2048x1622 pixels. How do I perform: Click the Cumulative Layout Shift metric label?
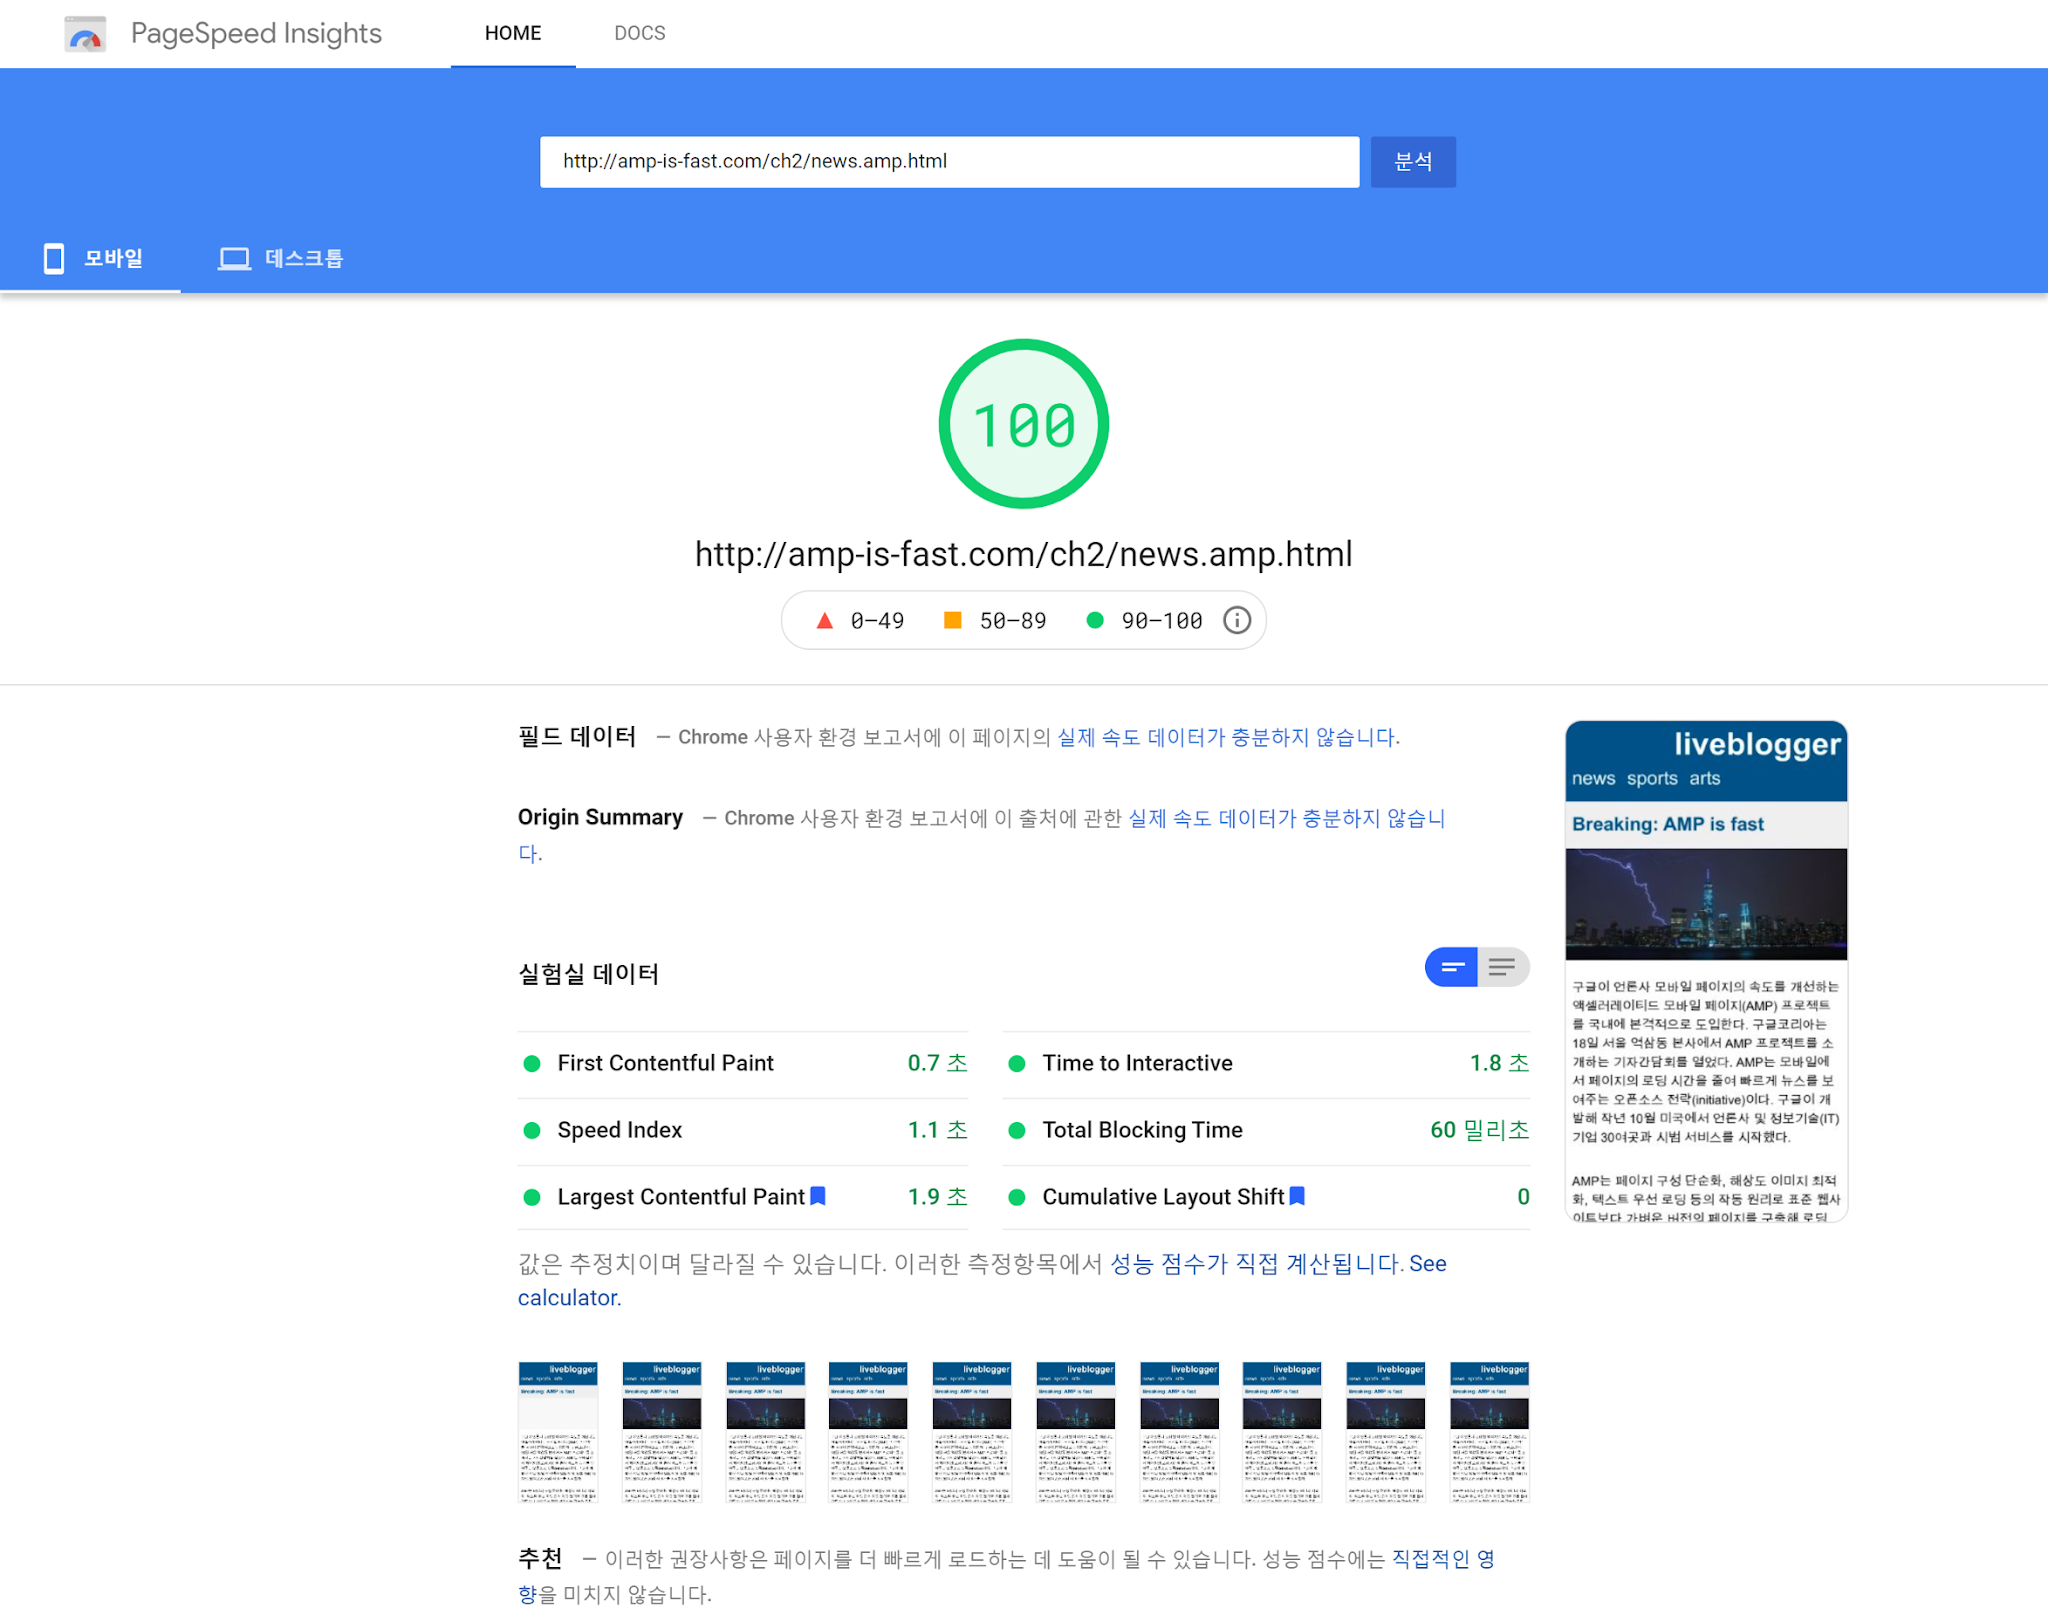click(x=1164, y=1197)
